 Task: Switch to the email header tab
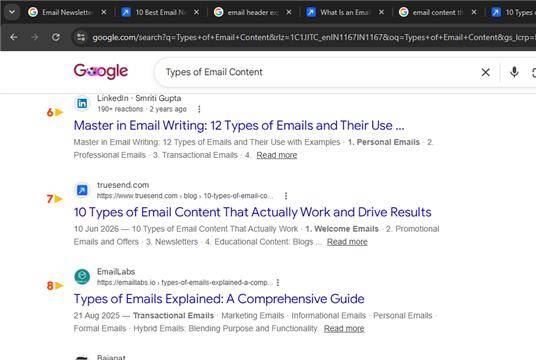[247, 12]
